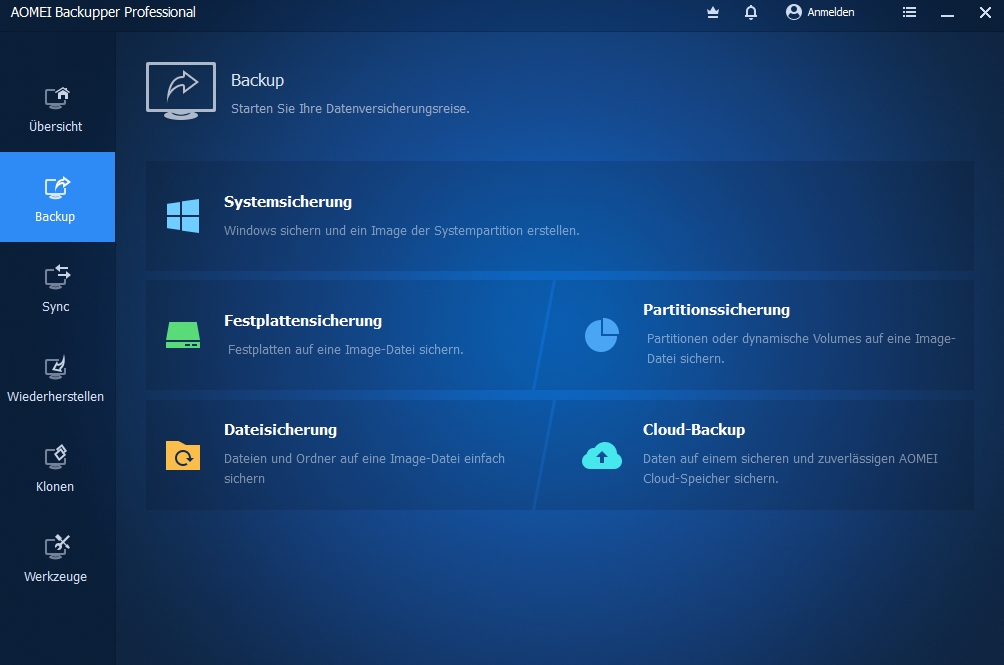Click the Backup monitor header icon

pos(181,91)
